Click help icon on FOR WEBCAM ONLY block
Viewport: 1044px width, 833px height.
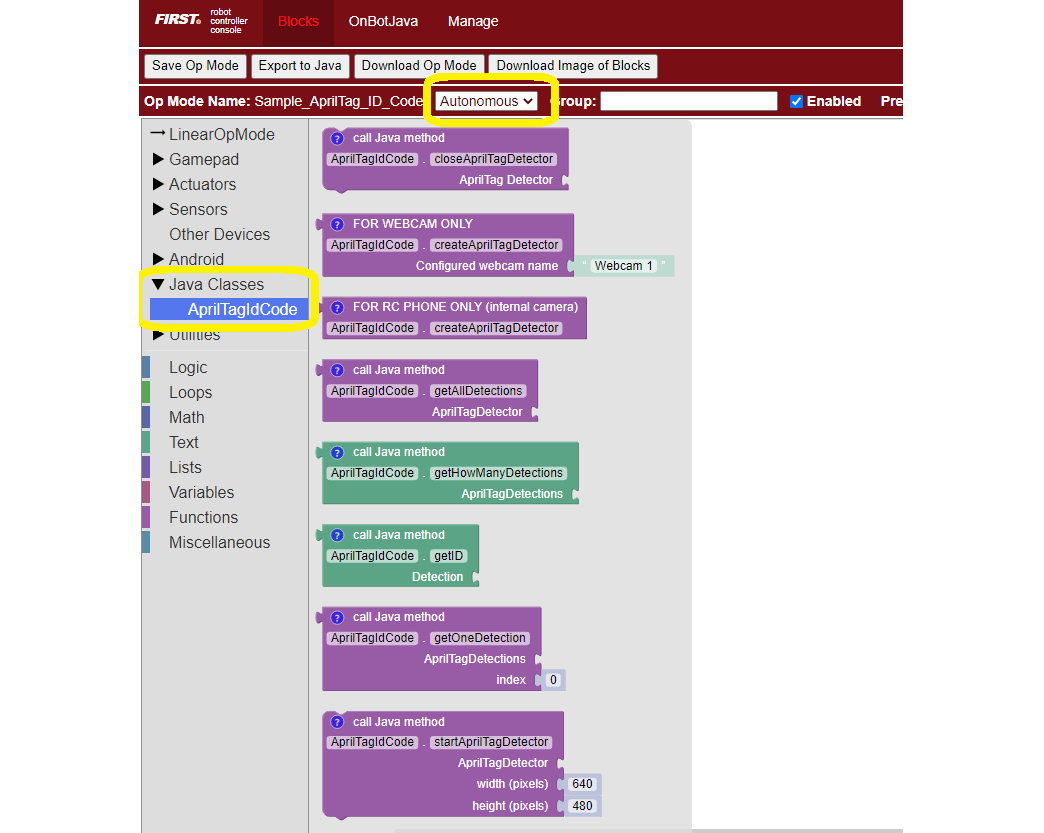pos(337,224)
